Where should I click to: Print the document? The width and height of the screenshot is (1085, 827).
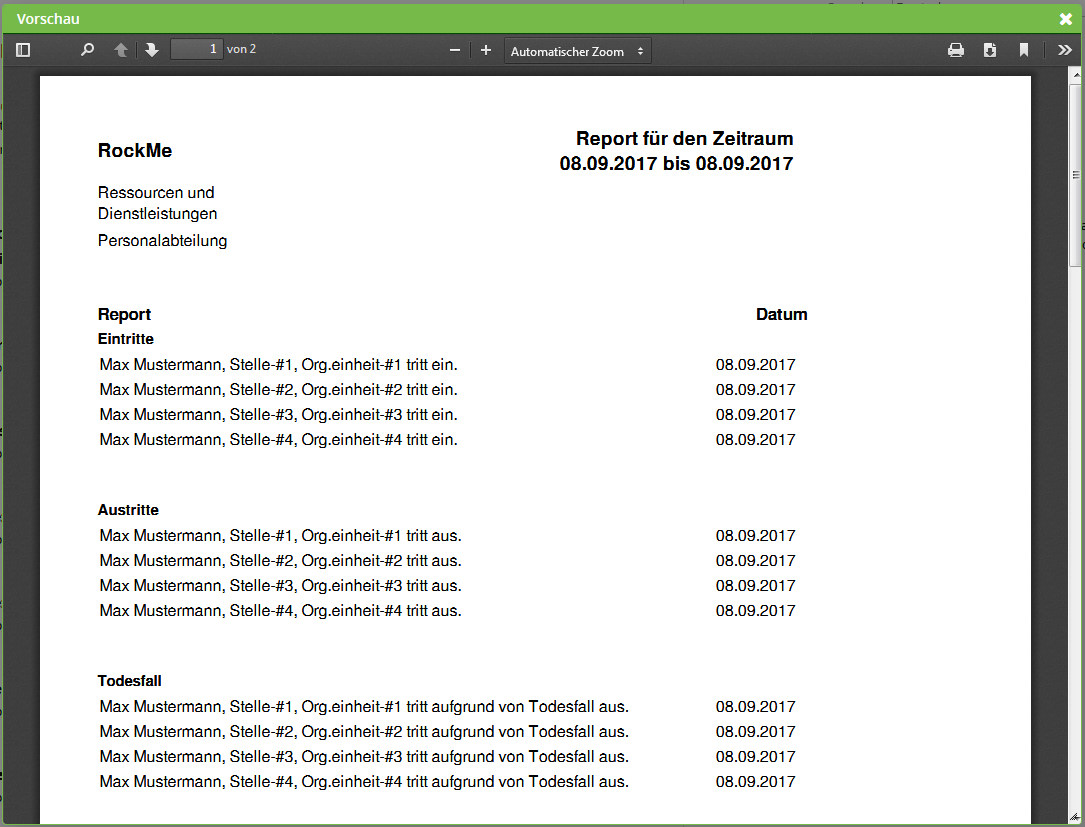pyautogui.click(x=956, y=50)
